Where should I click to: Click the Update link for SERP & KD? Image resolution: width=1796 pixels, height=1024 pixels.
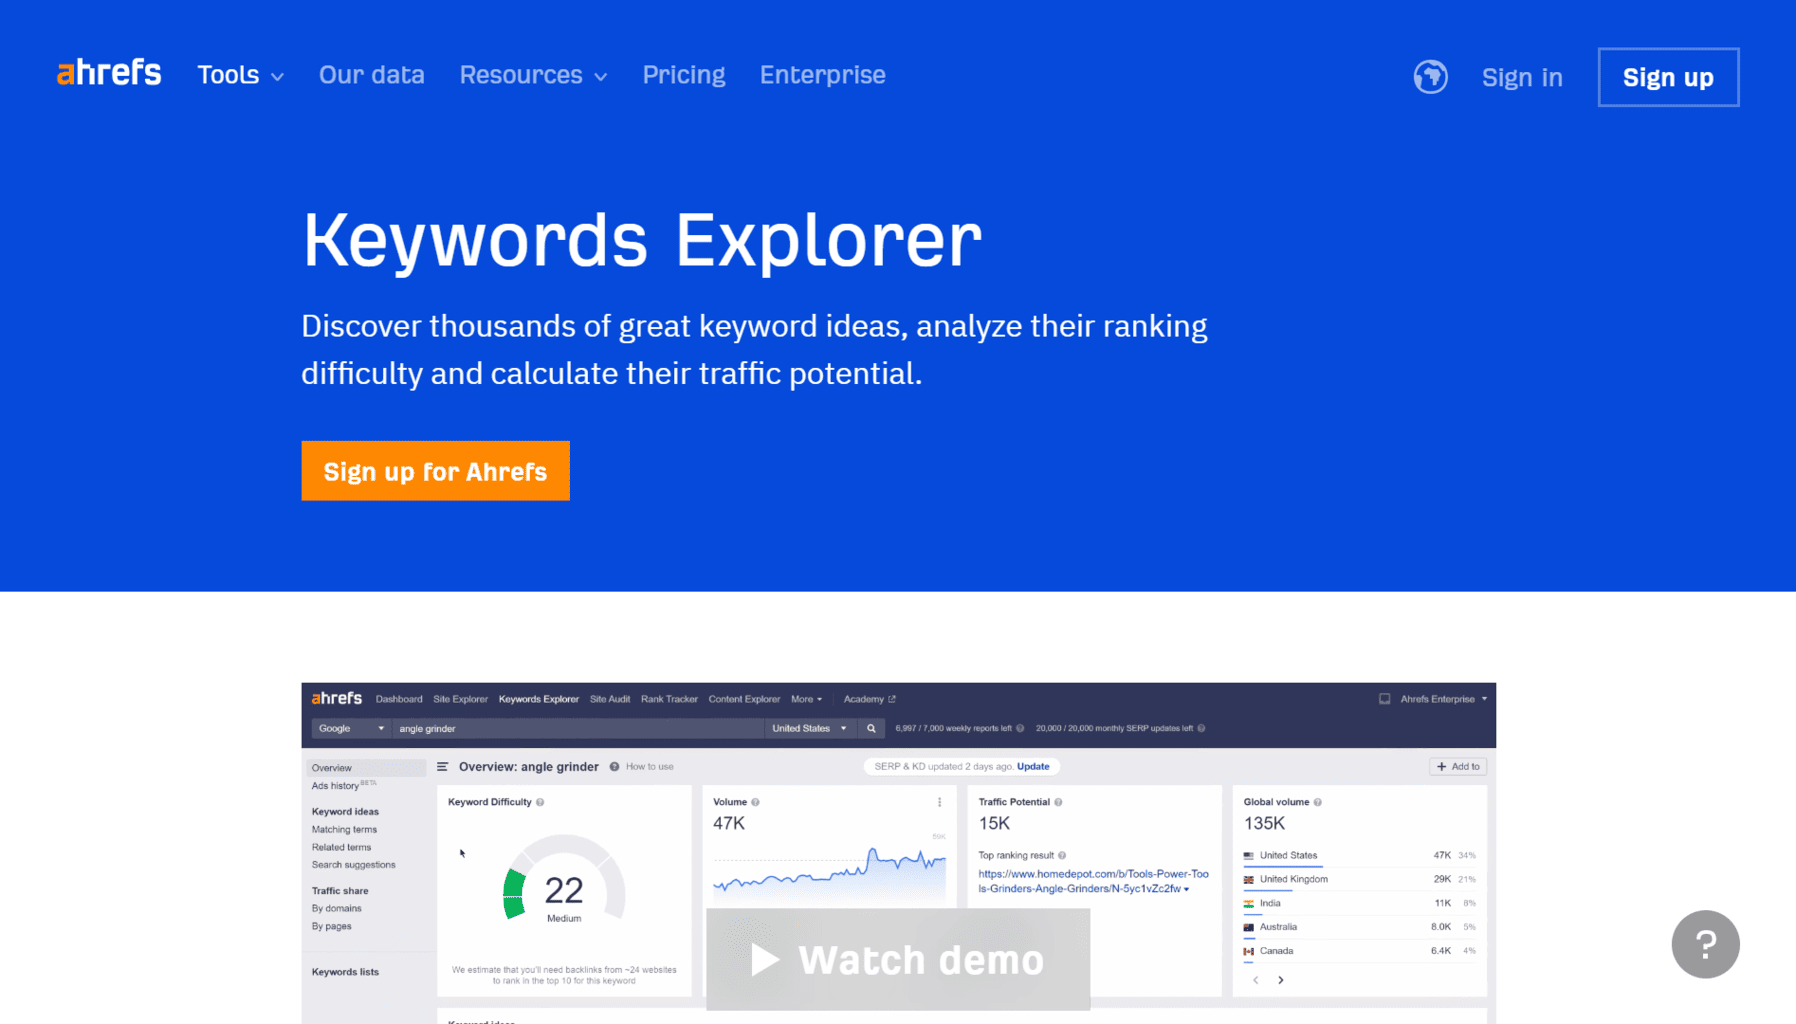(1033, 767)
